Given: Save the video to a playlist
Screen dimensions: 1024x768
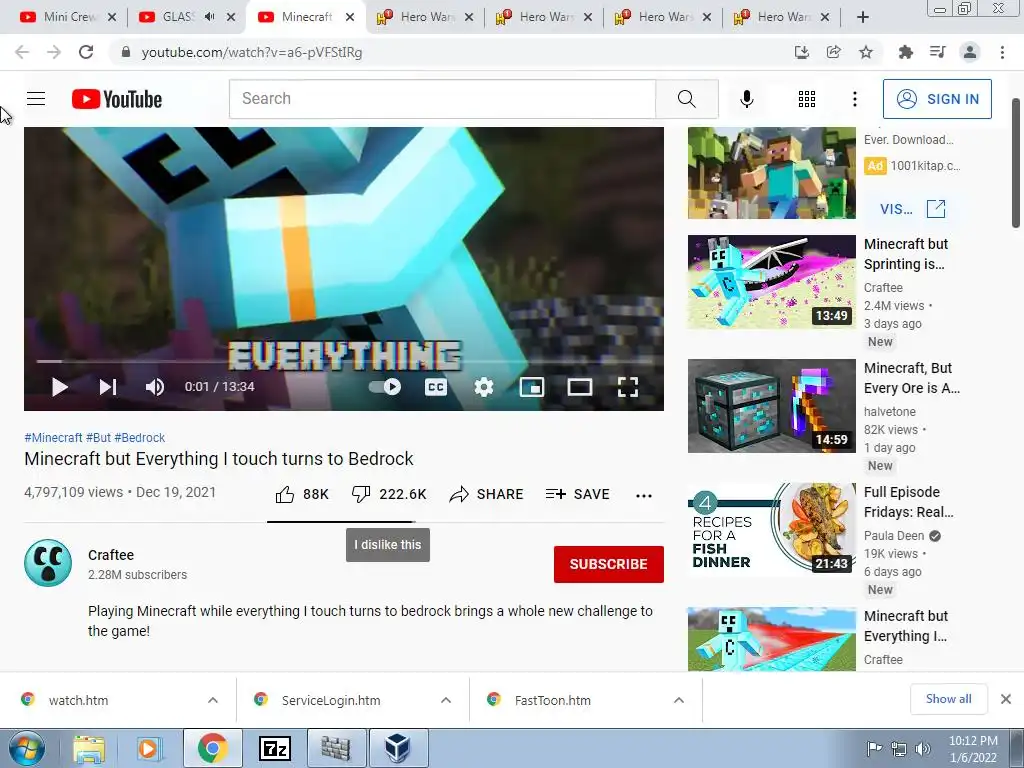Looking at the screenshot, I should [x=577, y=494].
